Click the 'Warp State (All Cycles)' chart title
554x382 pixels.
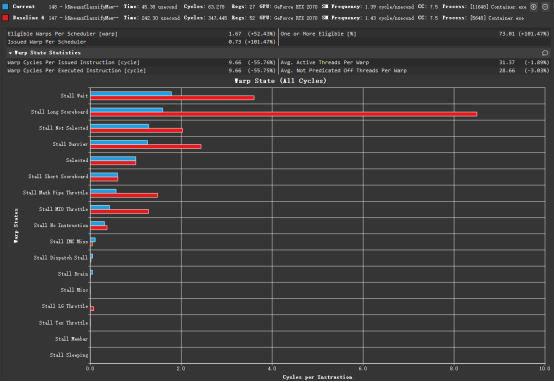pos(280,81)
